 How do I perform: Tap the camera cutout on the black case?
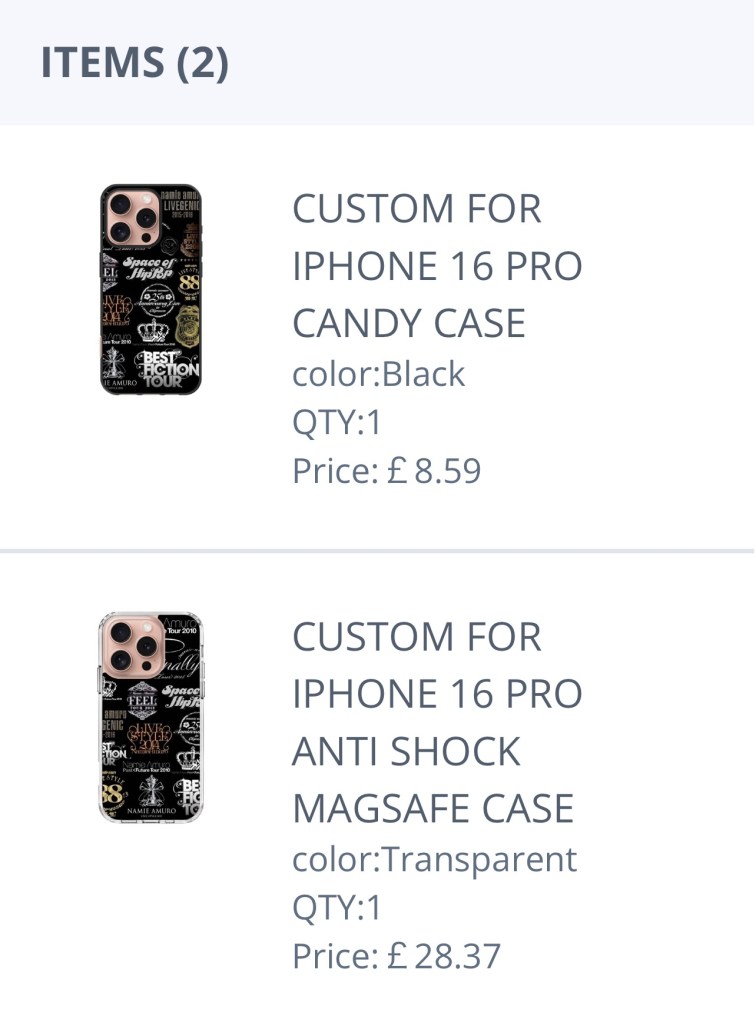[130, 216]
